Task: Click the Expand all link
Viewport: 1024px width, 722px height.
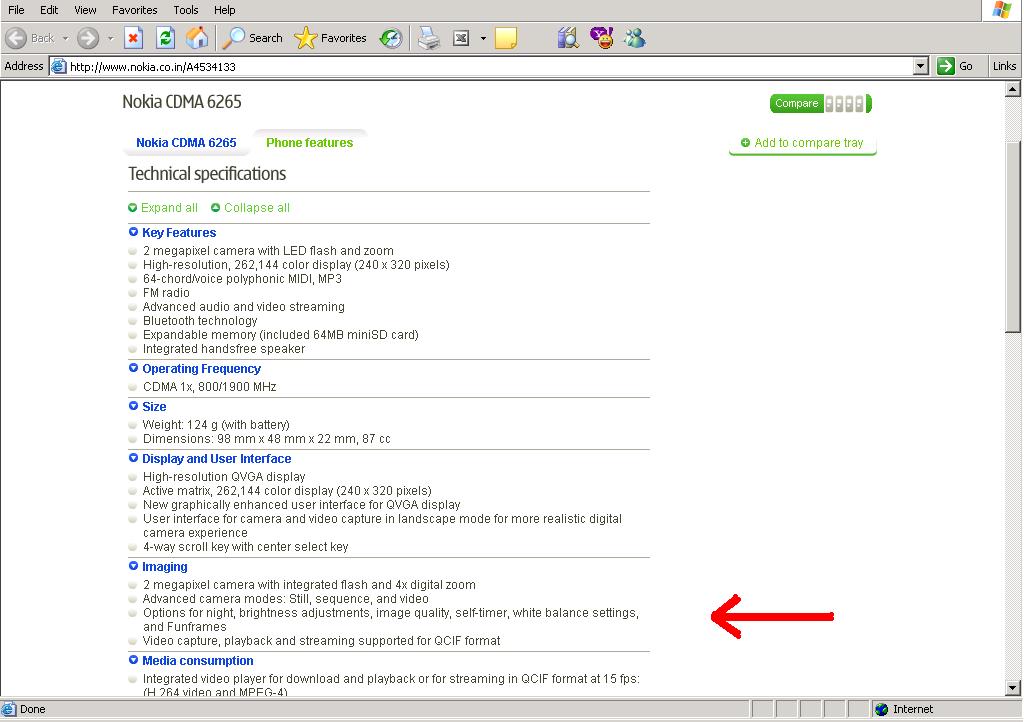Action: tap(163, 208)
